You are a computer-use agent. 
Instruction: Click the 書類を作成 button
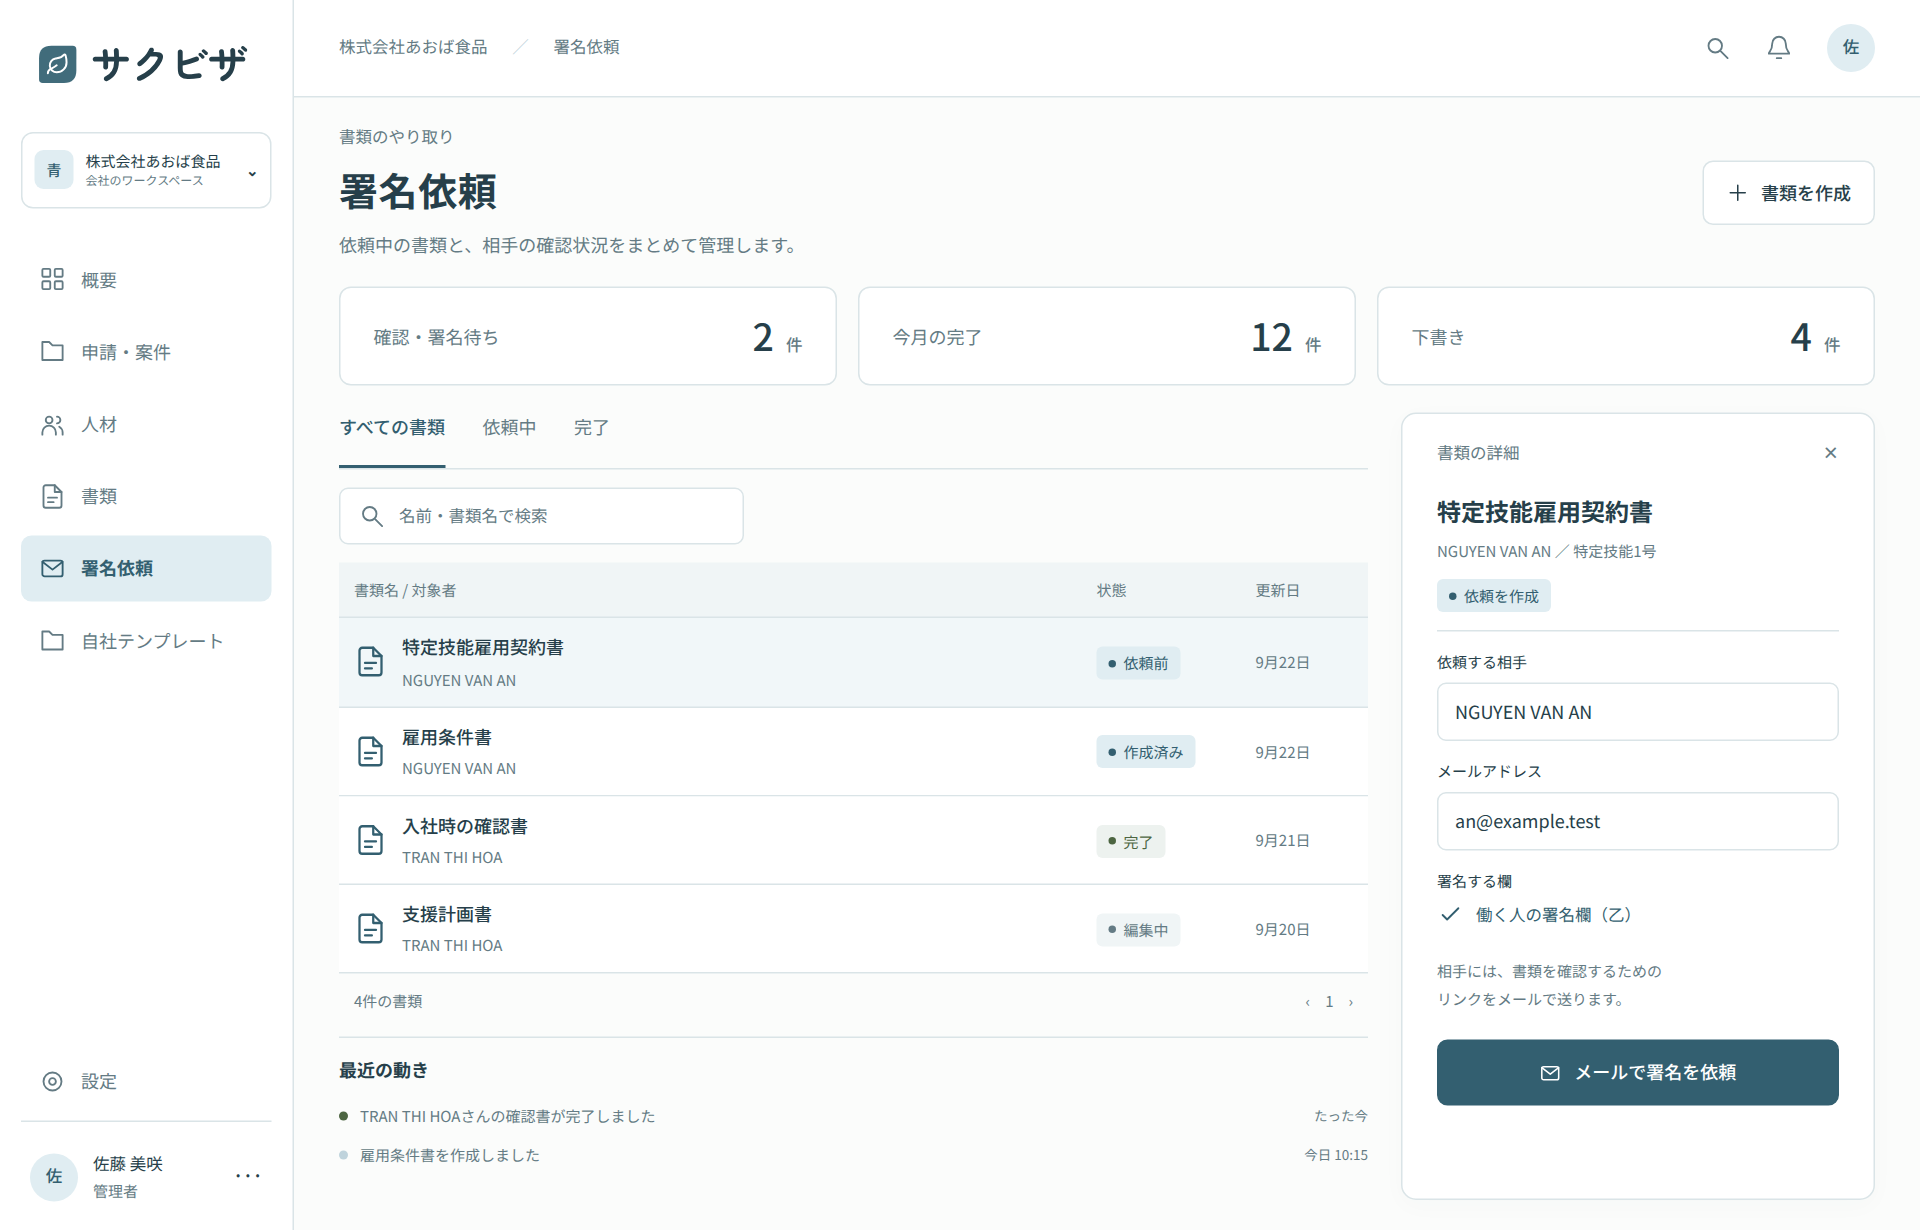pyautogui.click(x=1788, y=193)
